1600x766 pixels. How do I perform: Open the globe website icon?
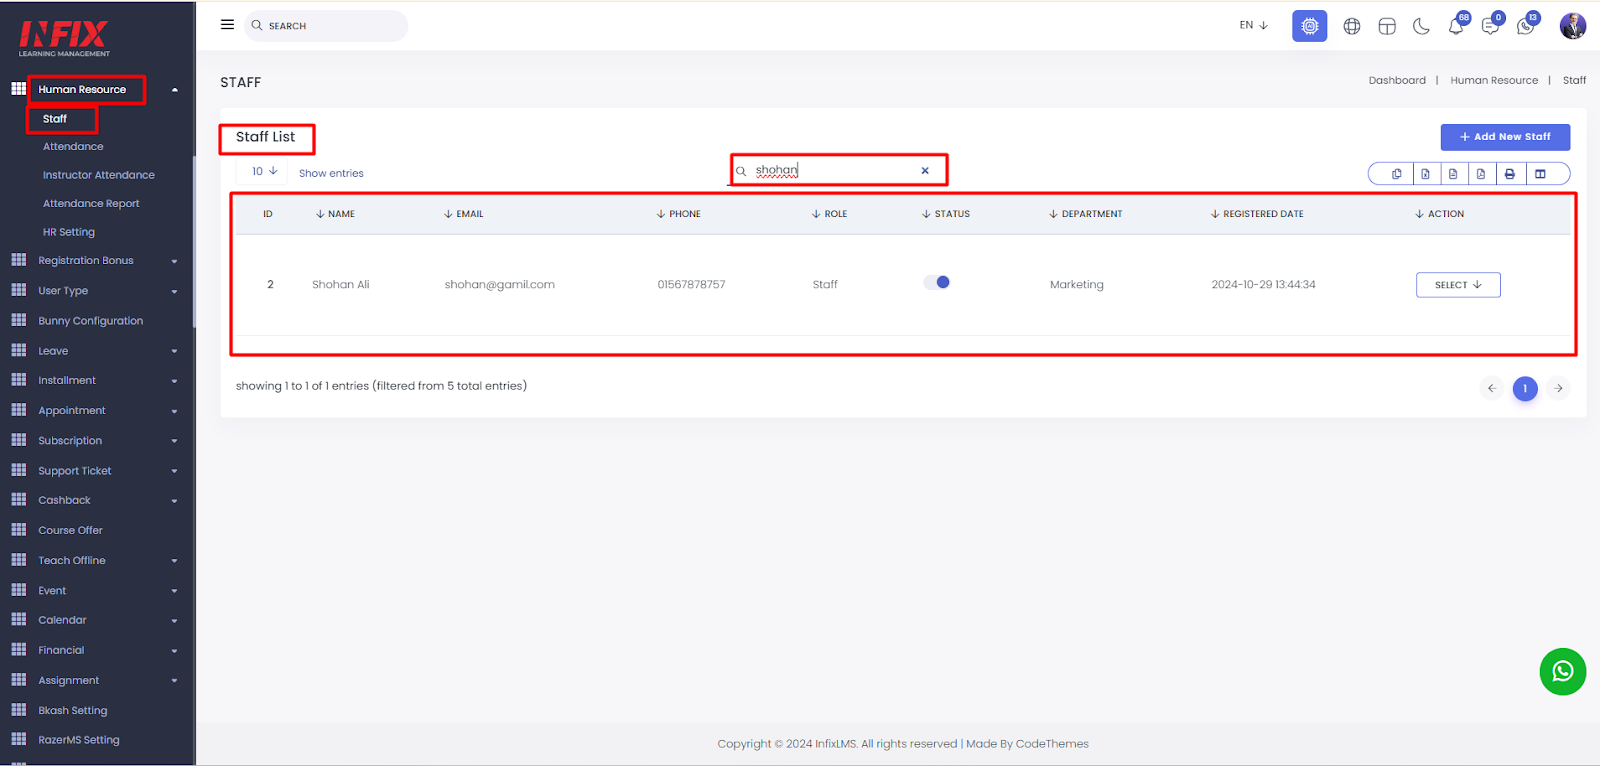[x=1352, y=27]
